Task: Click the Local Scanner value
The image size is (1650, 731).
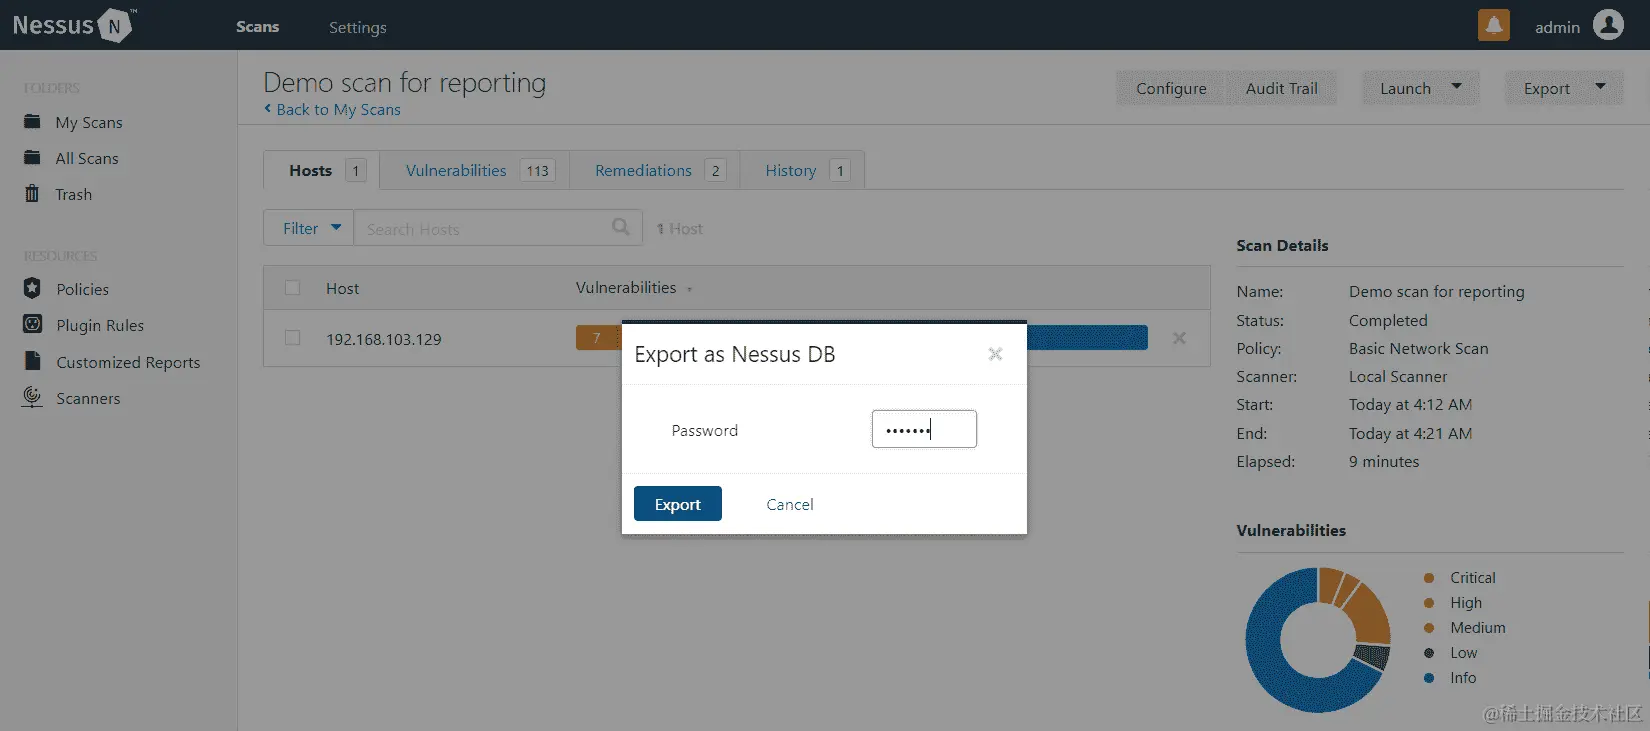Action: tap(1398, 376)
